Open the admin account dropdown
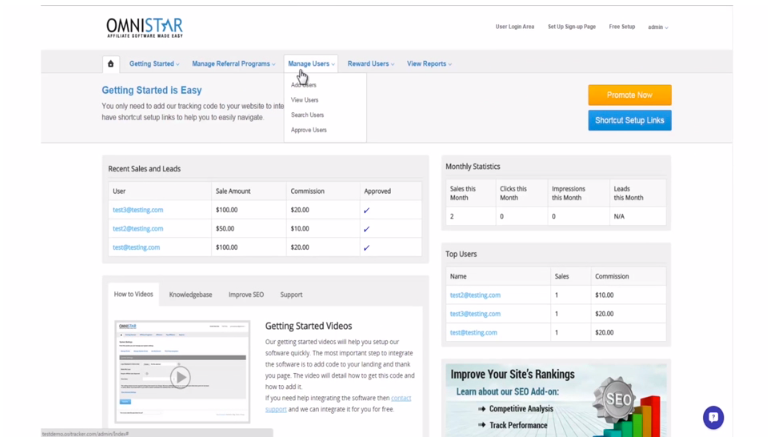The image size is (768, 448). pos(658,27)
